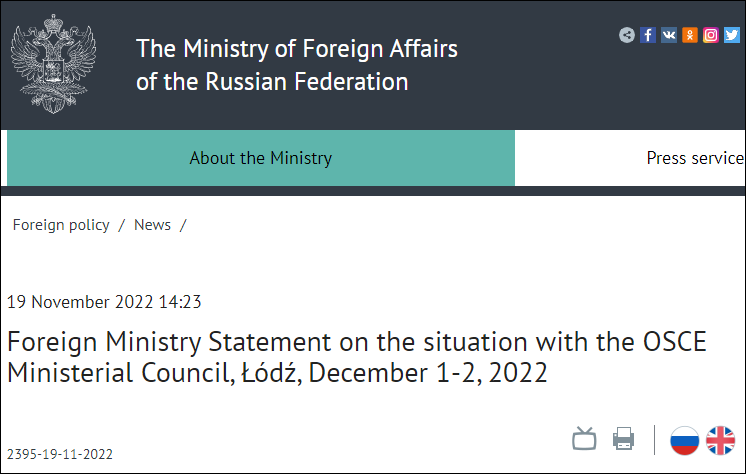
Task: Open the About the Ministry tab
Action: click(x=261, y=158)
